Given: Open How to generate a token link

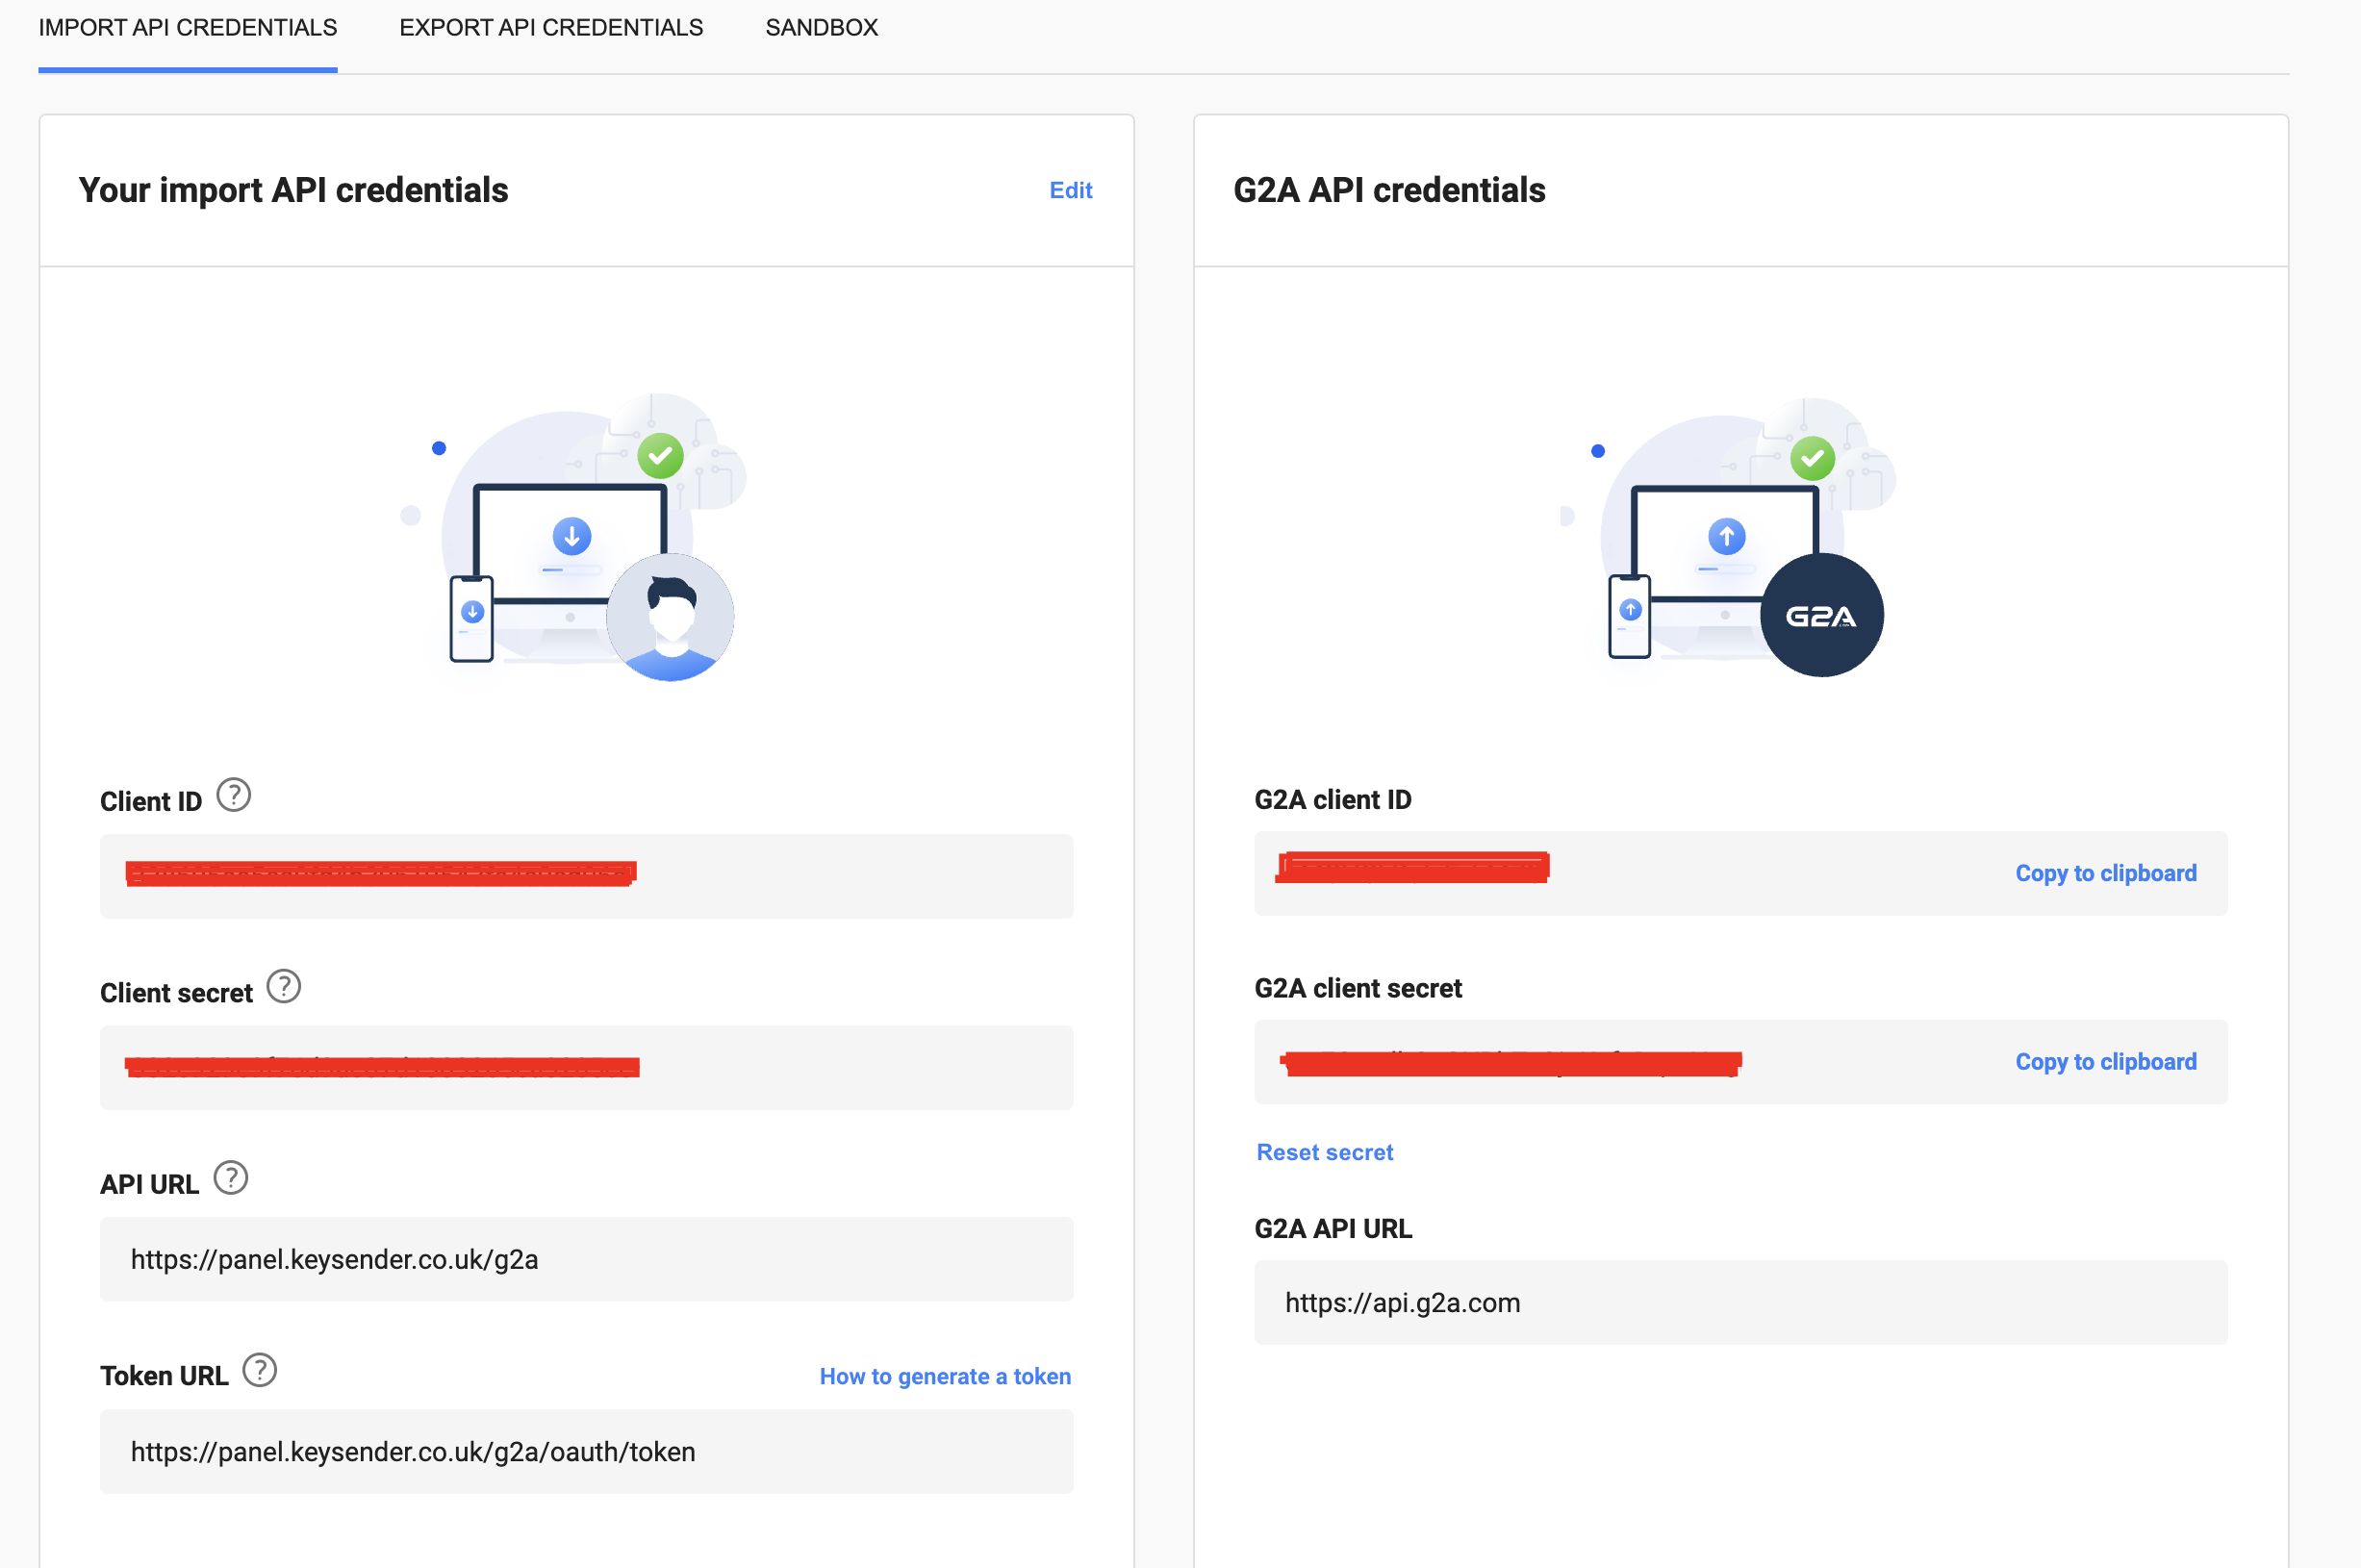Looking at the screenshot, I should coord(945,1377).
